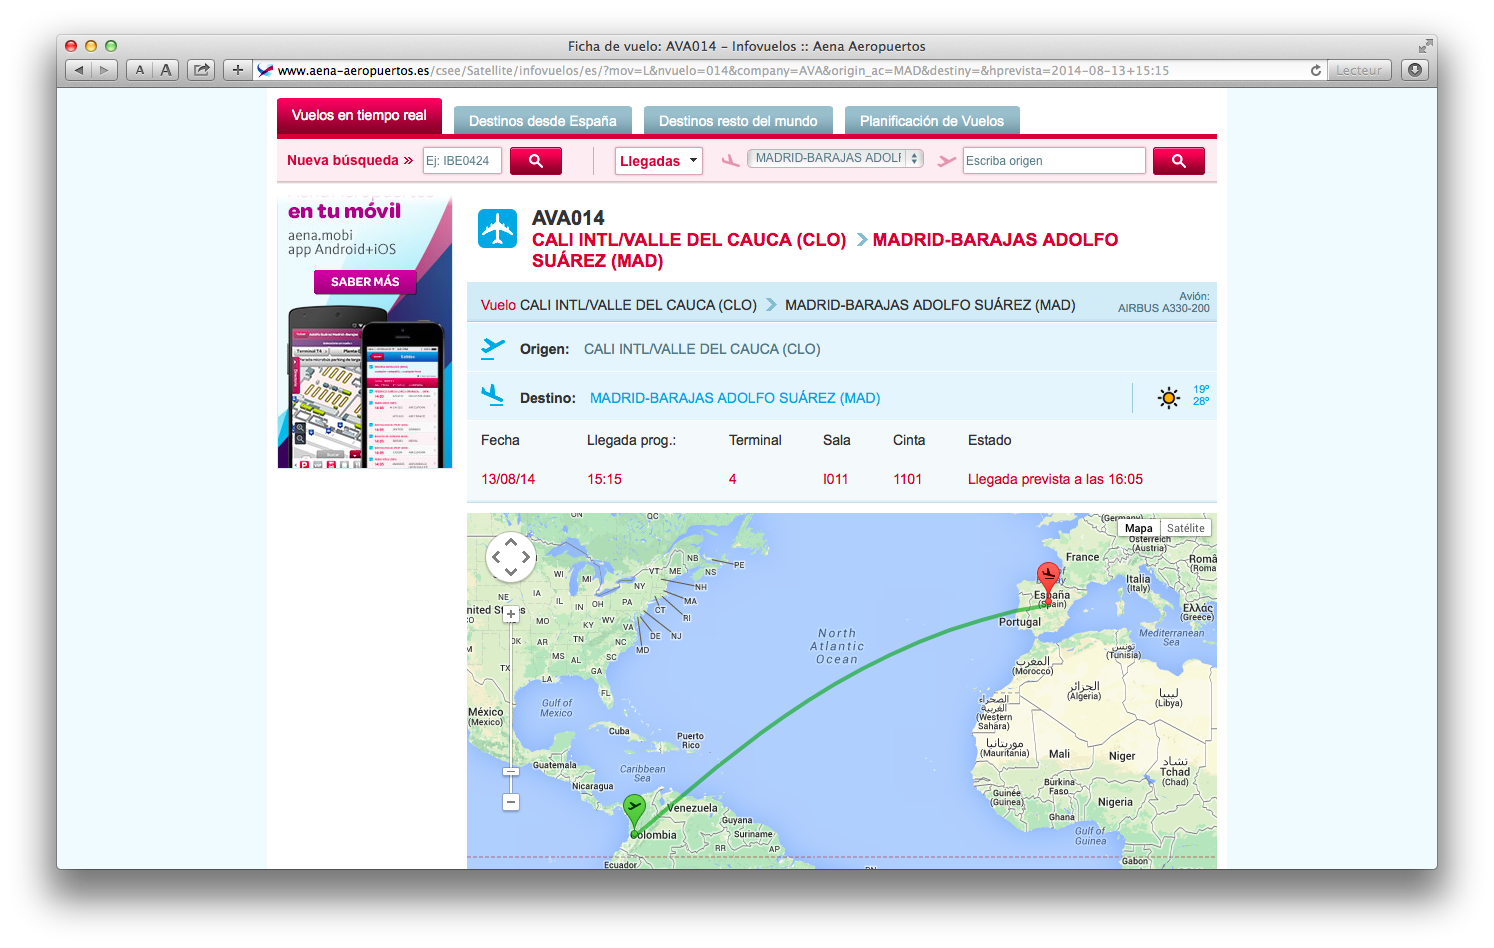Click the MADRID-BARAJAS ADOLFO SUÁREZ destination link
The height and width of the screenshot is (948, 1494).
(x=734, y=398)
